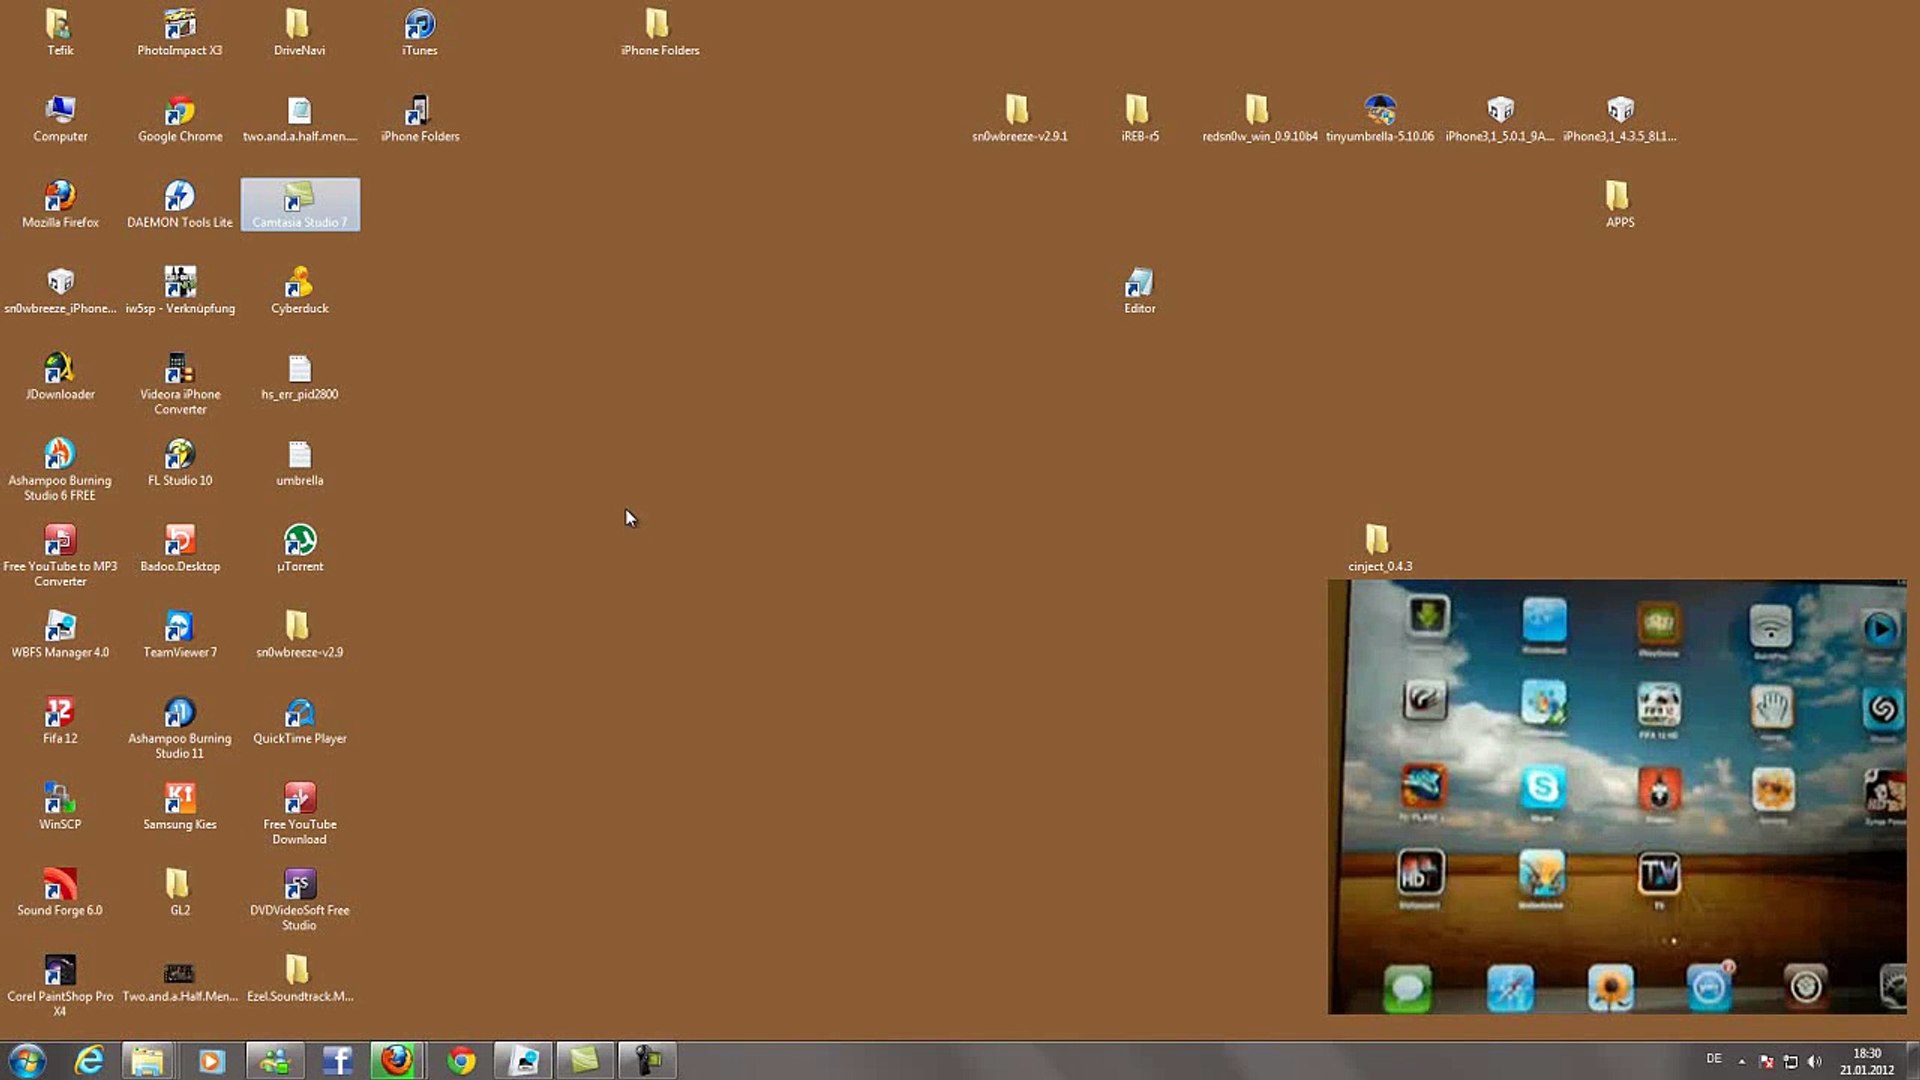This screenshot has width=1920, height=1080.
Task: Open the JDownloader shortcut
Action: point(60,377)
